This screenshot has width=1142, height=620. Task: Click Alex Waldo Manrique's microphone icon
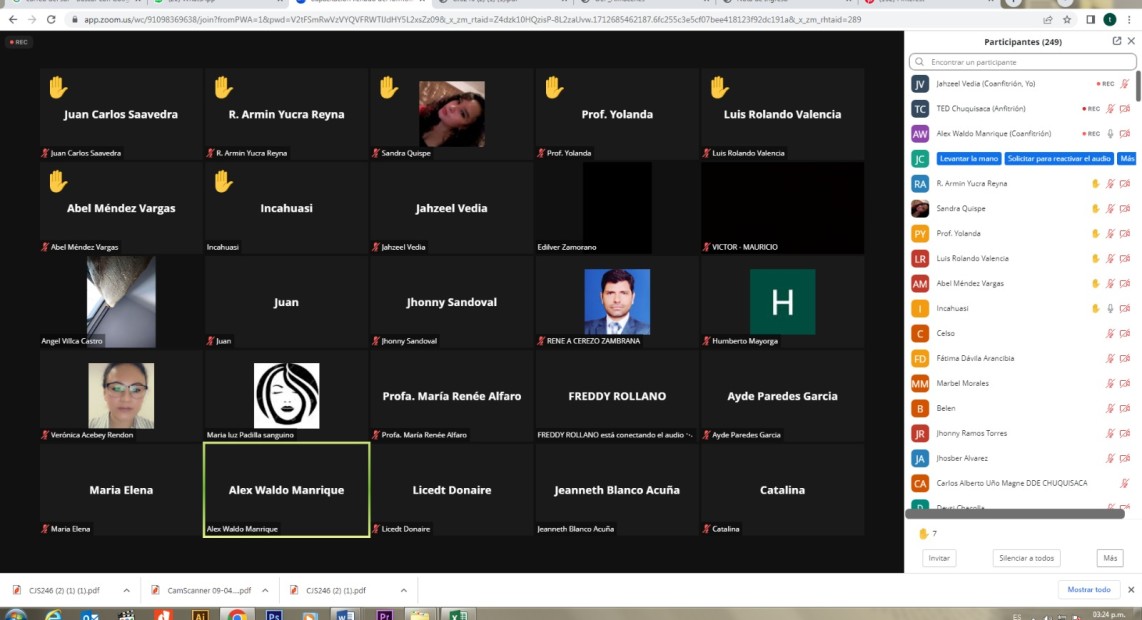pos(1110,134)
